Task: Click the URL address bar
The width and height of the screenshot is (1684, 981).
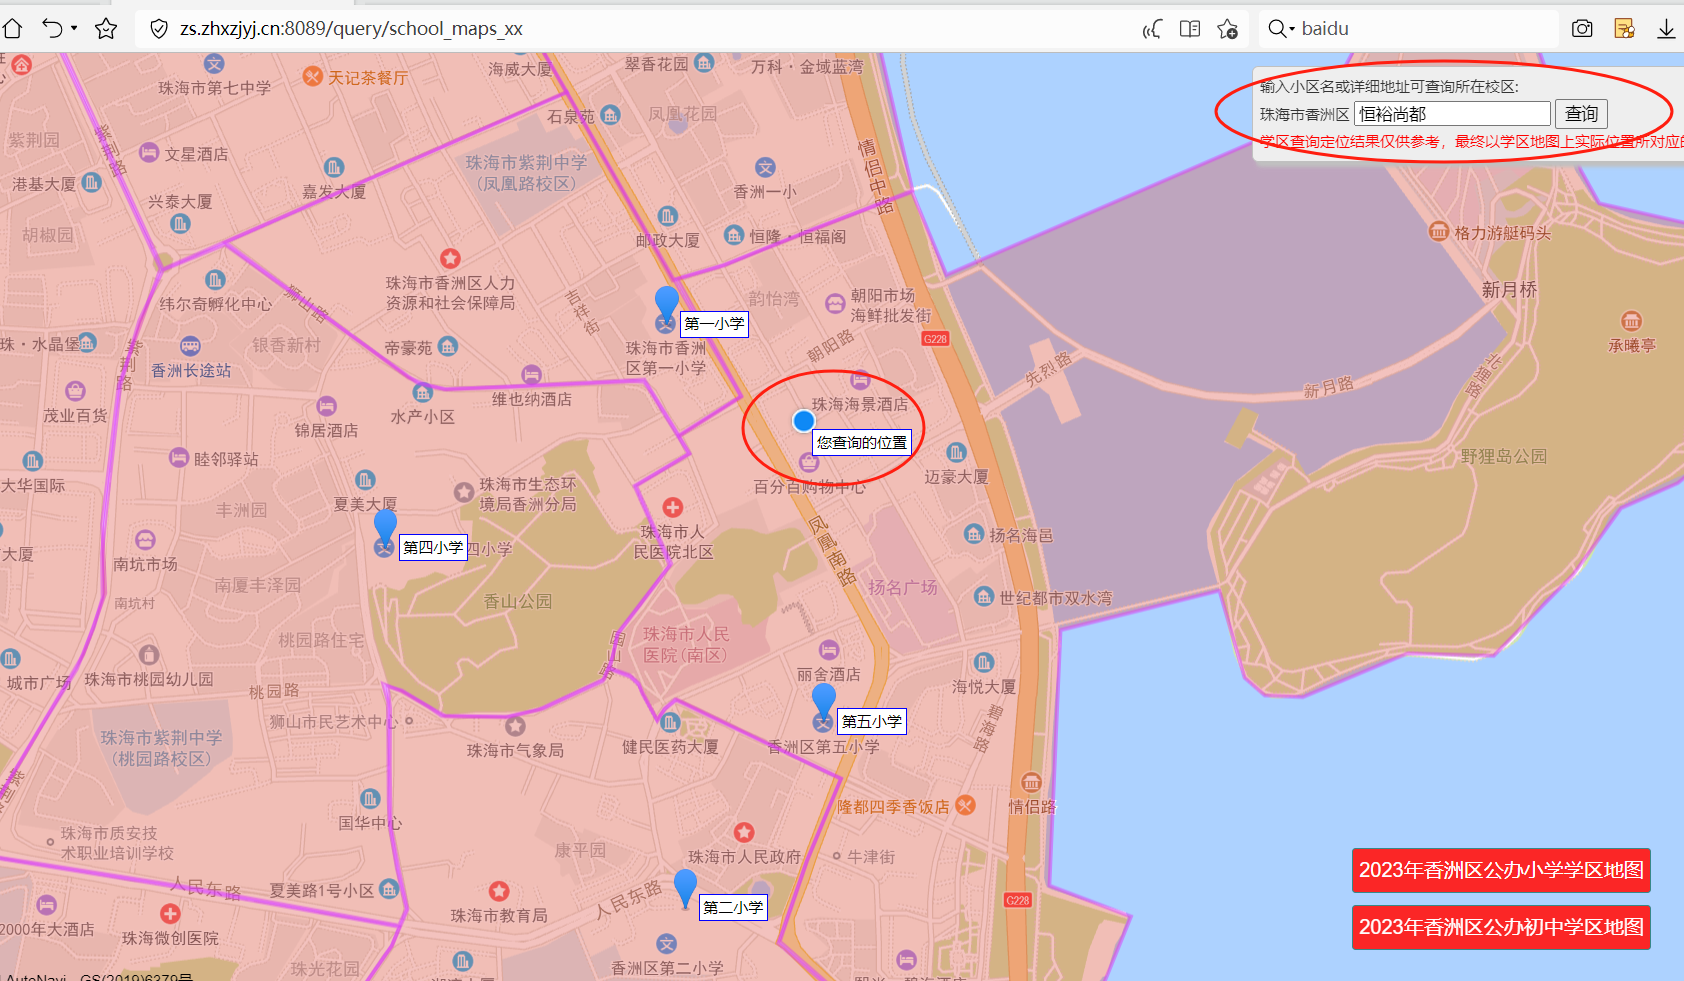Action: [x=400, y=28]
